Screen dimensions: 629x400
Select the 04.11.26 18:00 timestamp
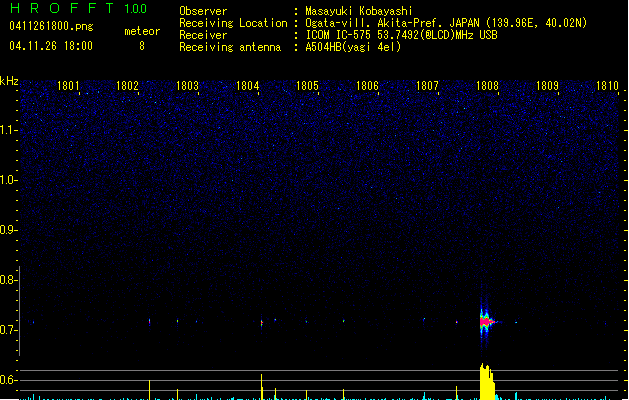pyautogui.click(x=50, y=46)
